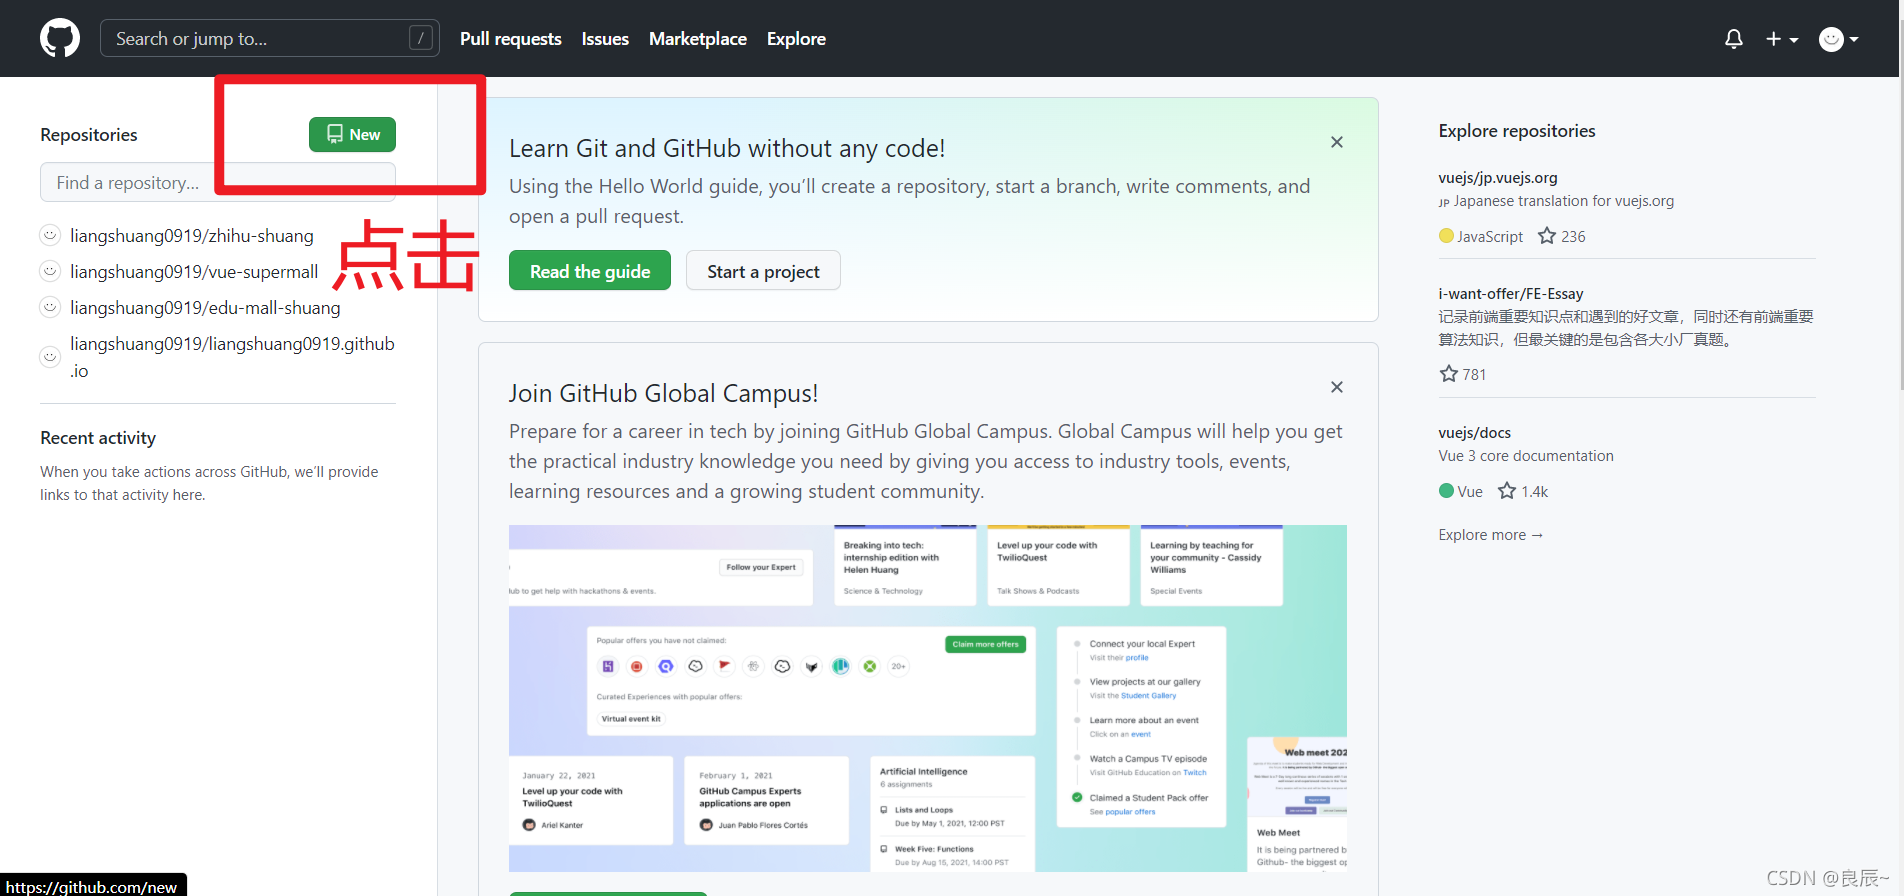
Task: Click the green Vue language dot
Action: [1446, 491]
